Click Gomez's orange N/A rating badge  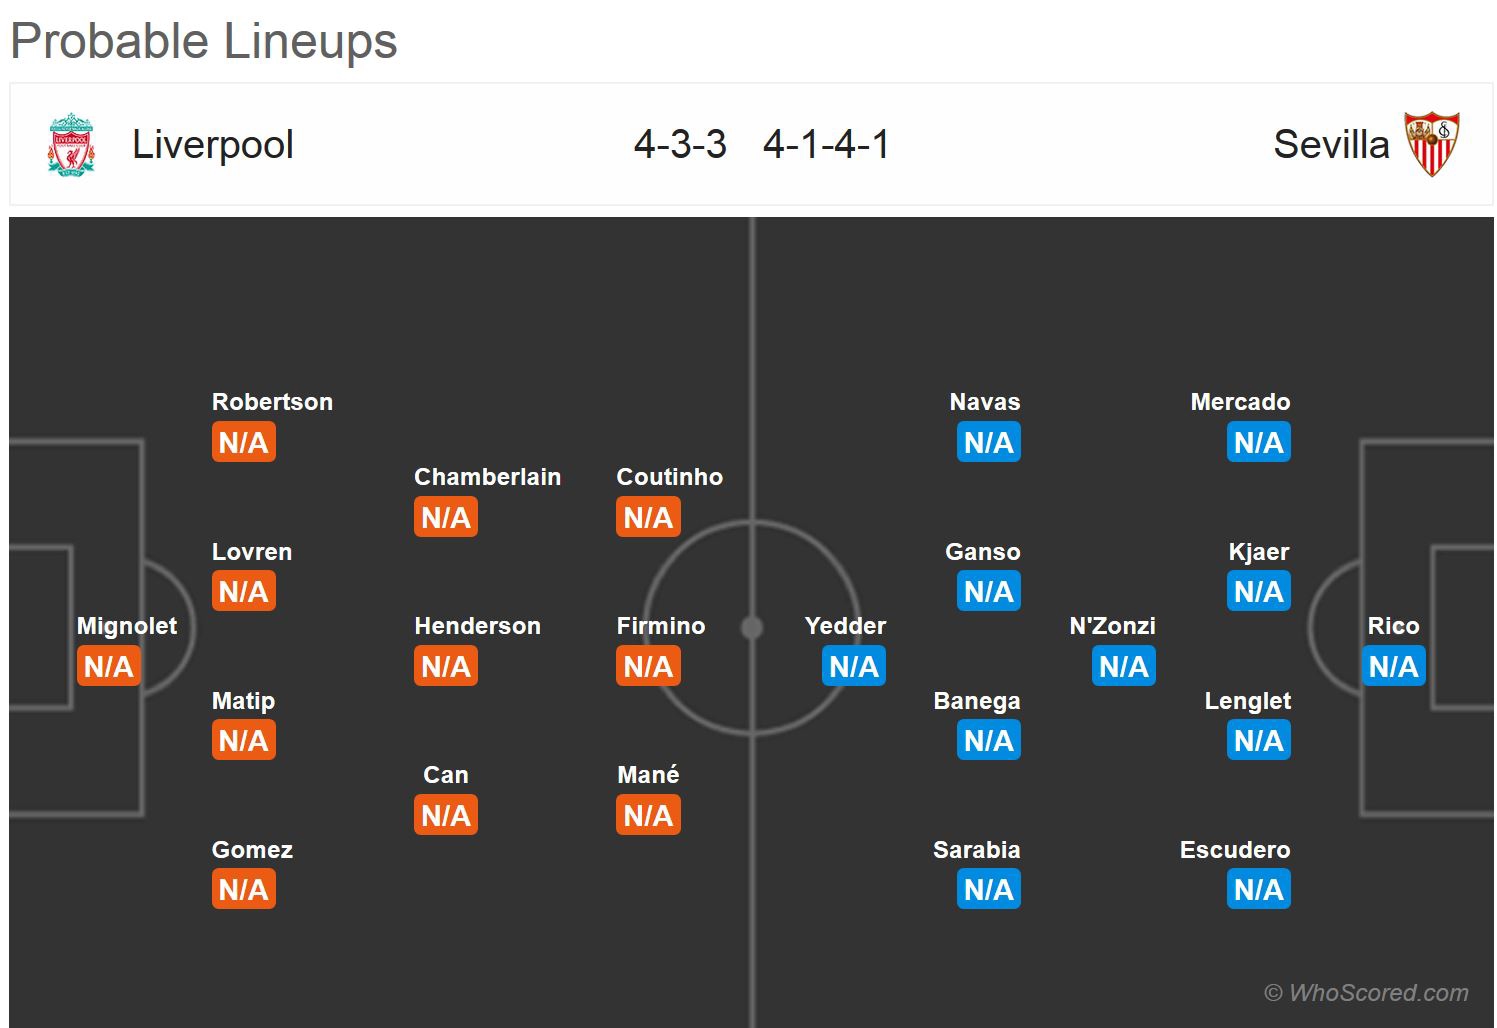pos(243,889)
